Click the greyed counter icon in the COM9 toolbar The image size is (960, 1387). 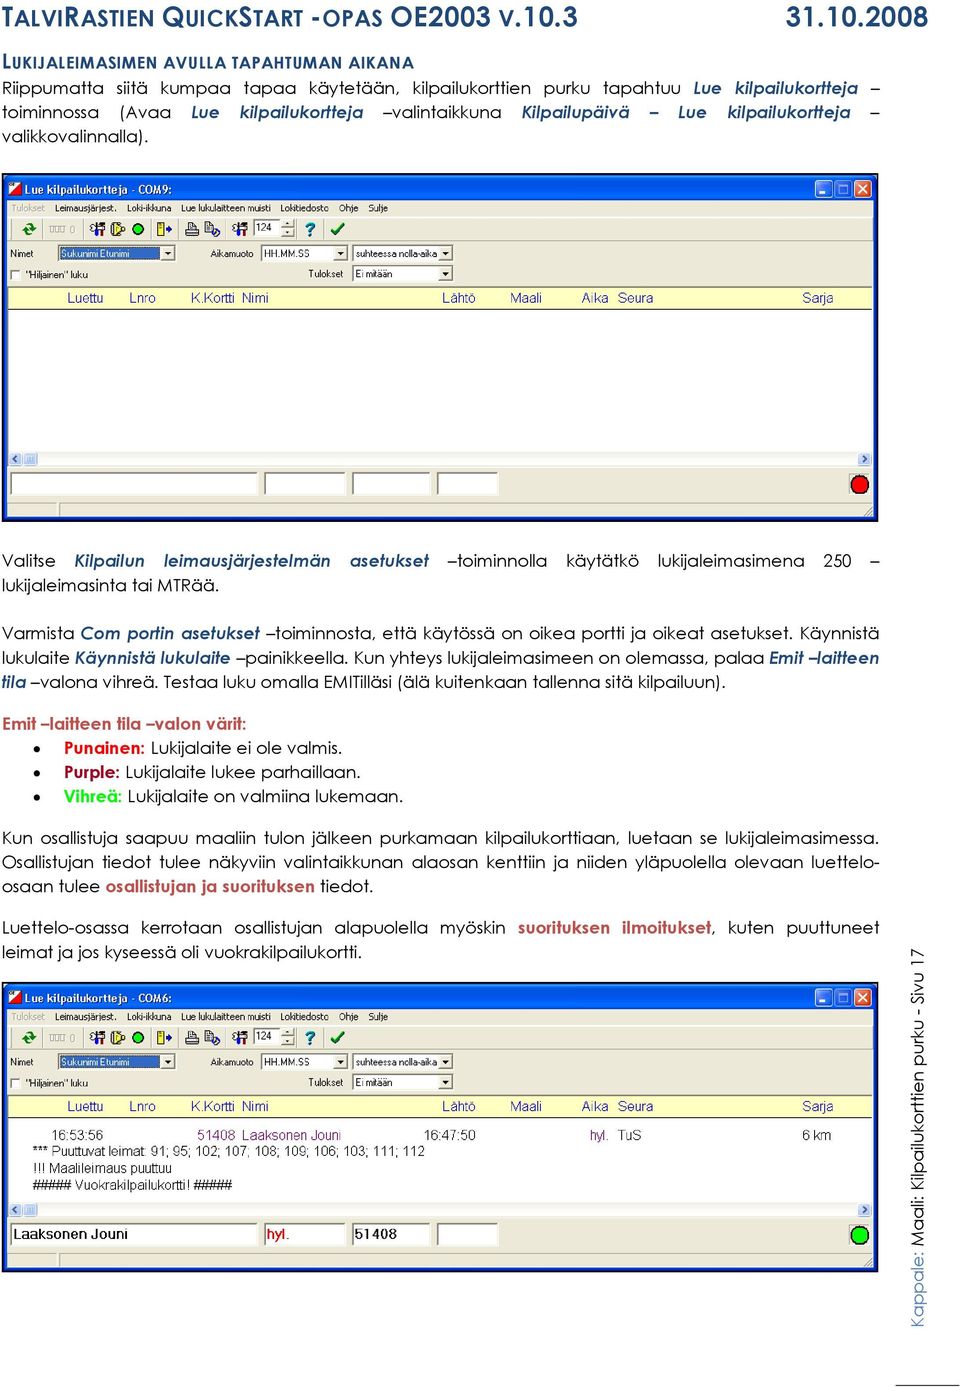coord(62,229)
